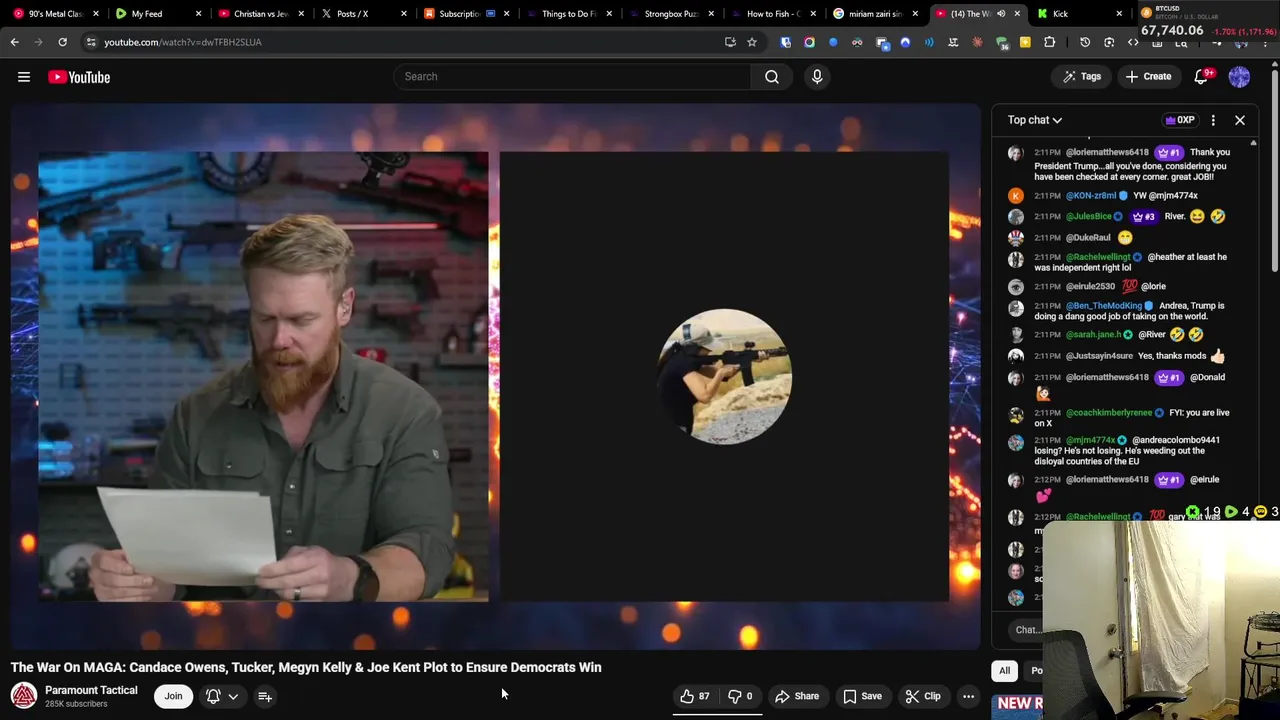Image resolution: width=1280 pixels, height=720 pixels.
Task: Expand the Top chat dropdown
Action: point(1035,120)
